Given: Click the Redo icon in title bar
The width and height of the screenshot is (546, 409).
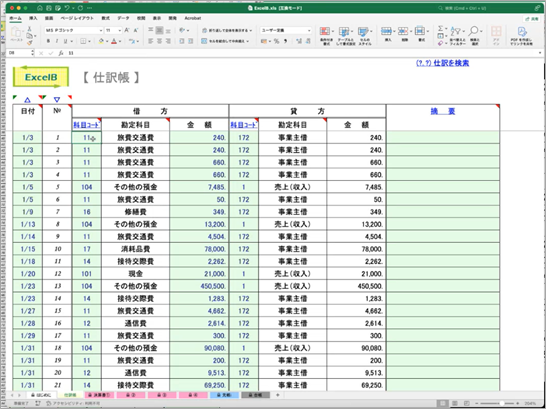Looking at the screenshot, I should pyautogui.click(x=81, y=8).
